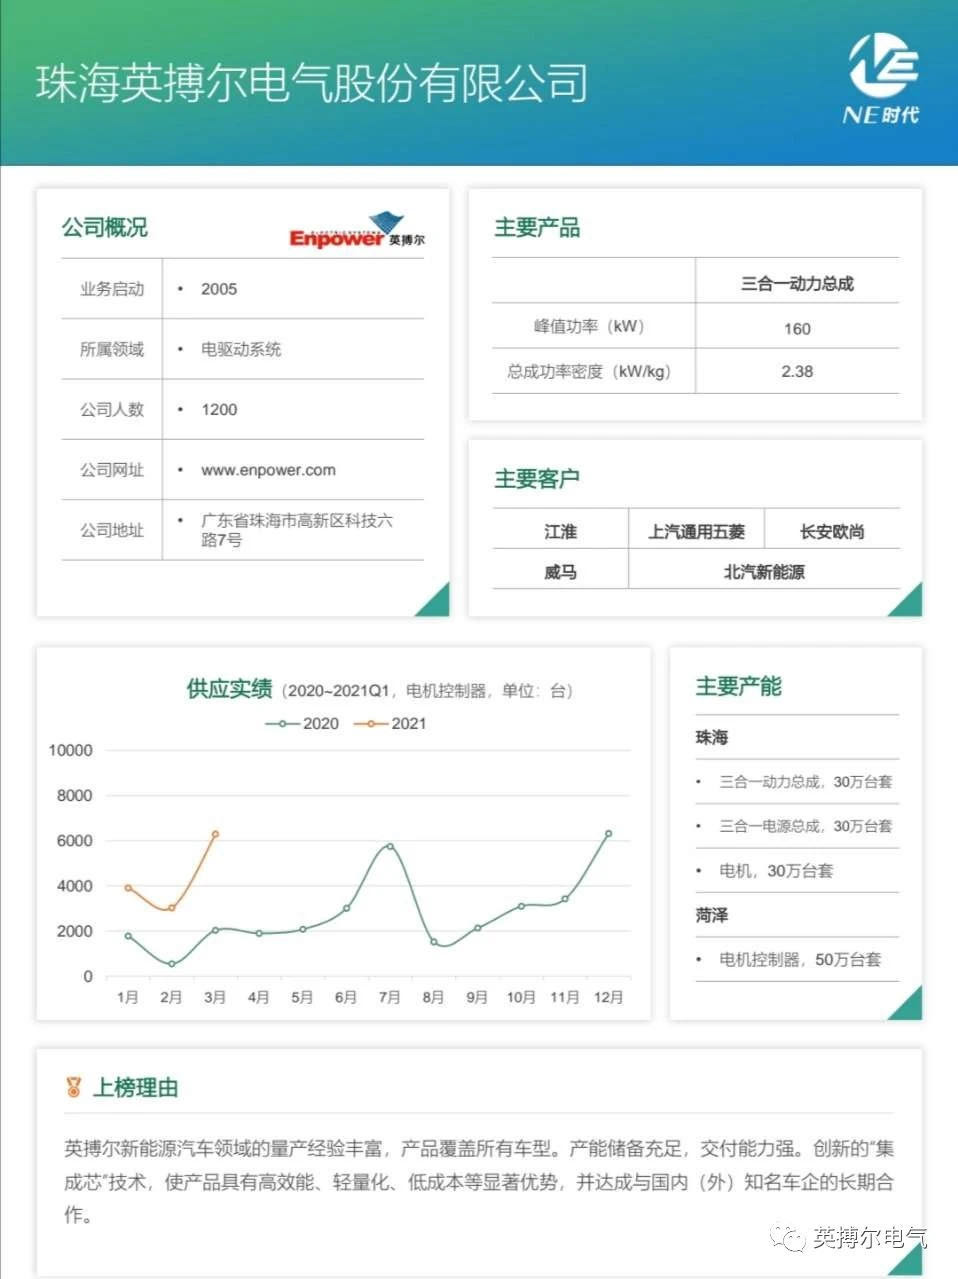
Task: Click the 珠海 capacity location heading
Action: [712, 737]
